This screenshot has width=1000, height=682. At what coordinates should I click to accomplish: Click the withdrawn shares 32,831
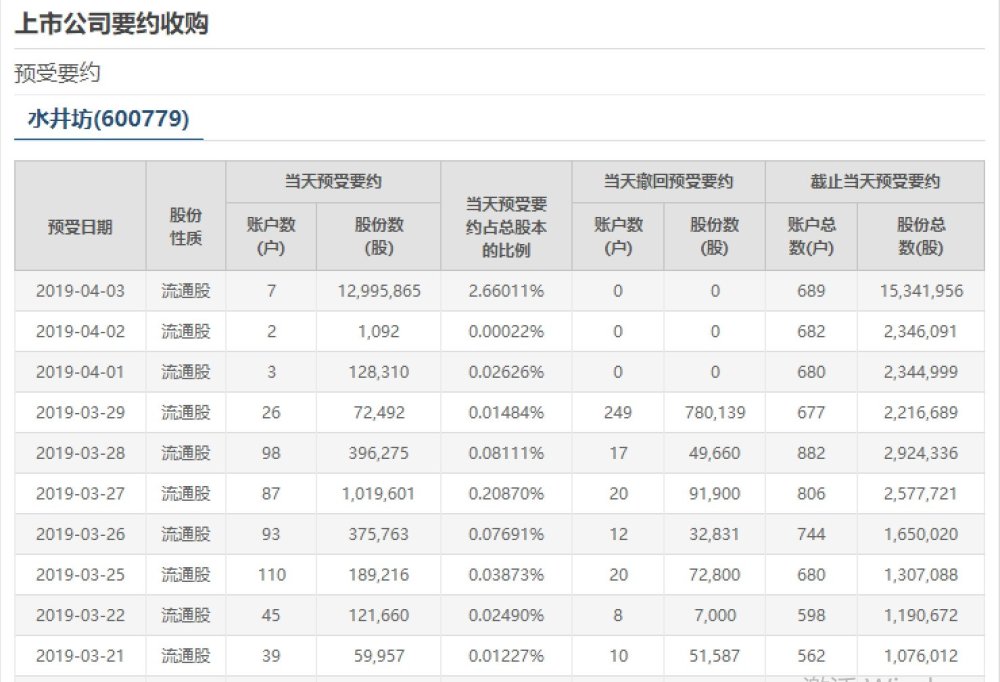tap(715, 534)
